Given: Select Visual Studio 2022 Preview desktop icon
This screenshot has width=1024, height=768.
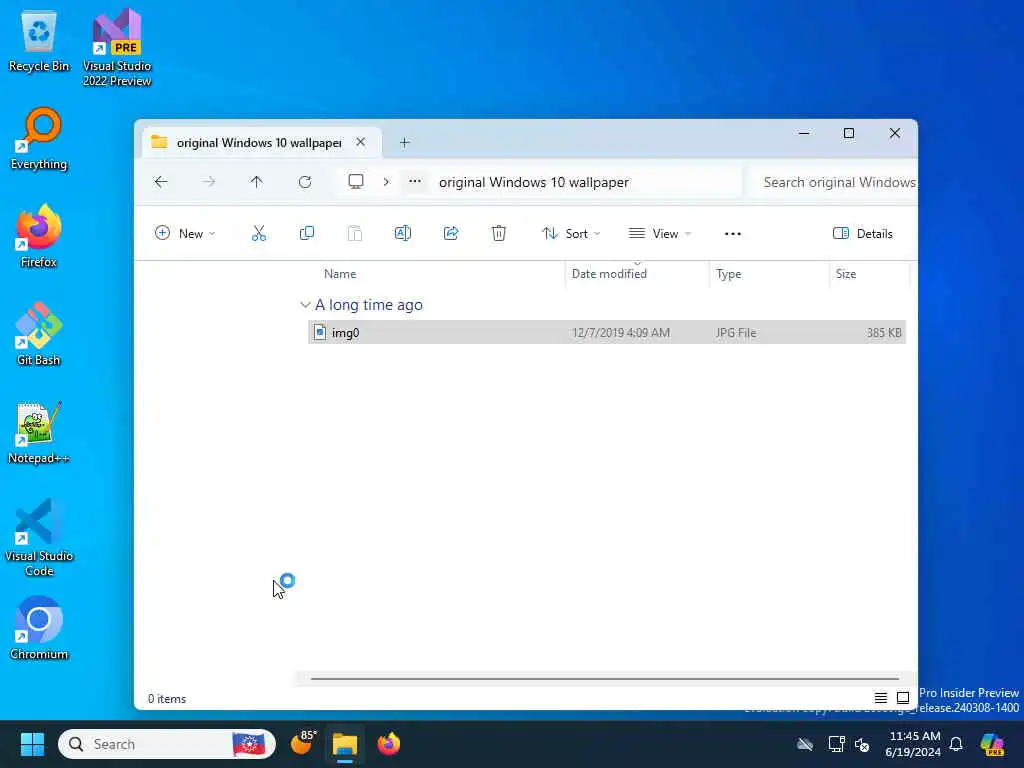Looking at the screenshot, I should pyautogui.click(x=117, y=49).
